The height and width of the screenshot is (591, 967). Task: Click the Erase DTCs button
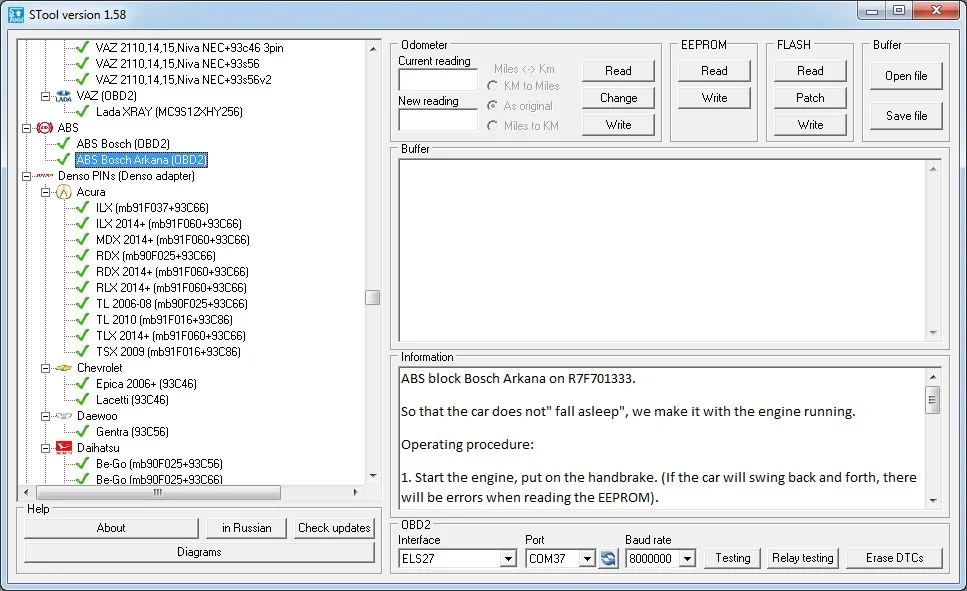click(894, 558)
